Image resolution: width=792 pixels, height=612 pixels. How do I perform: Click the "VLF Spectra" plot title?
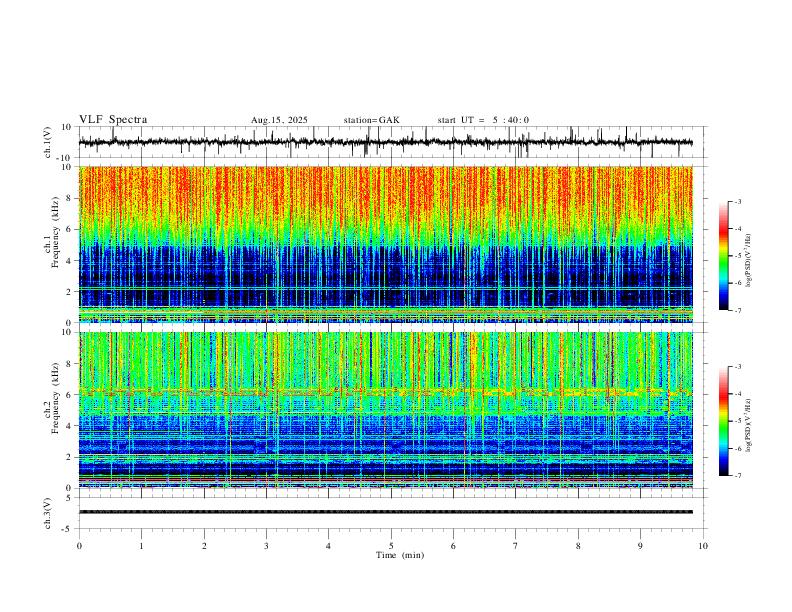pos(113,120)
